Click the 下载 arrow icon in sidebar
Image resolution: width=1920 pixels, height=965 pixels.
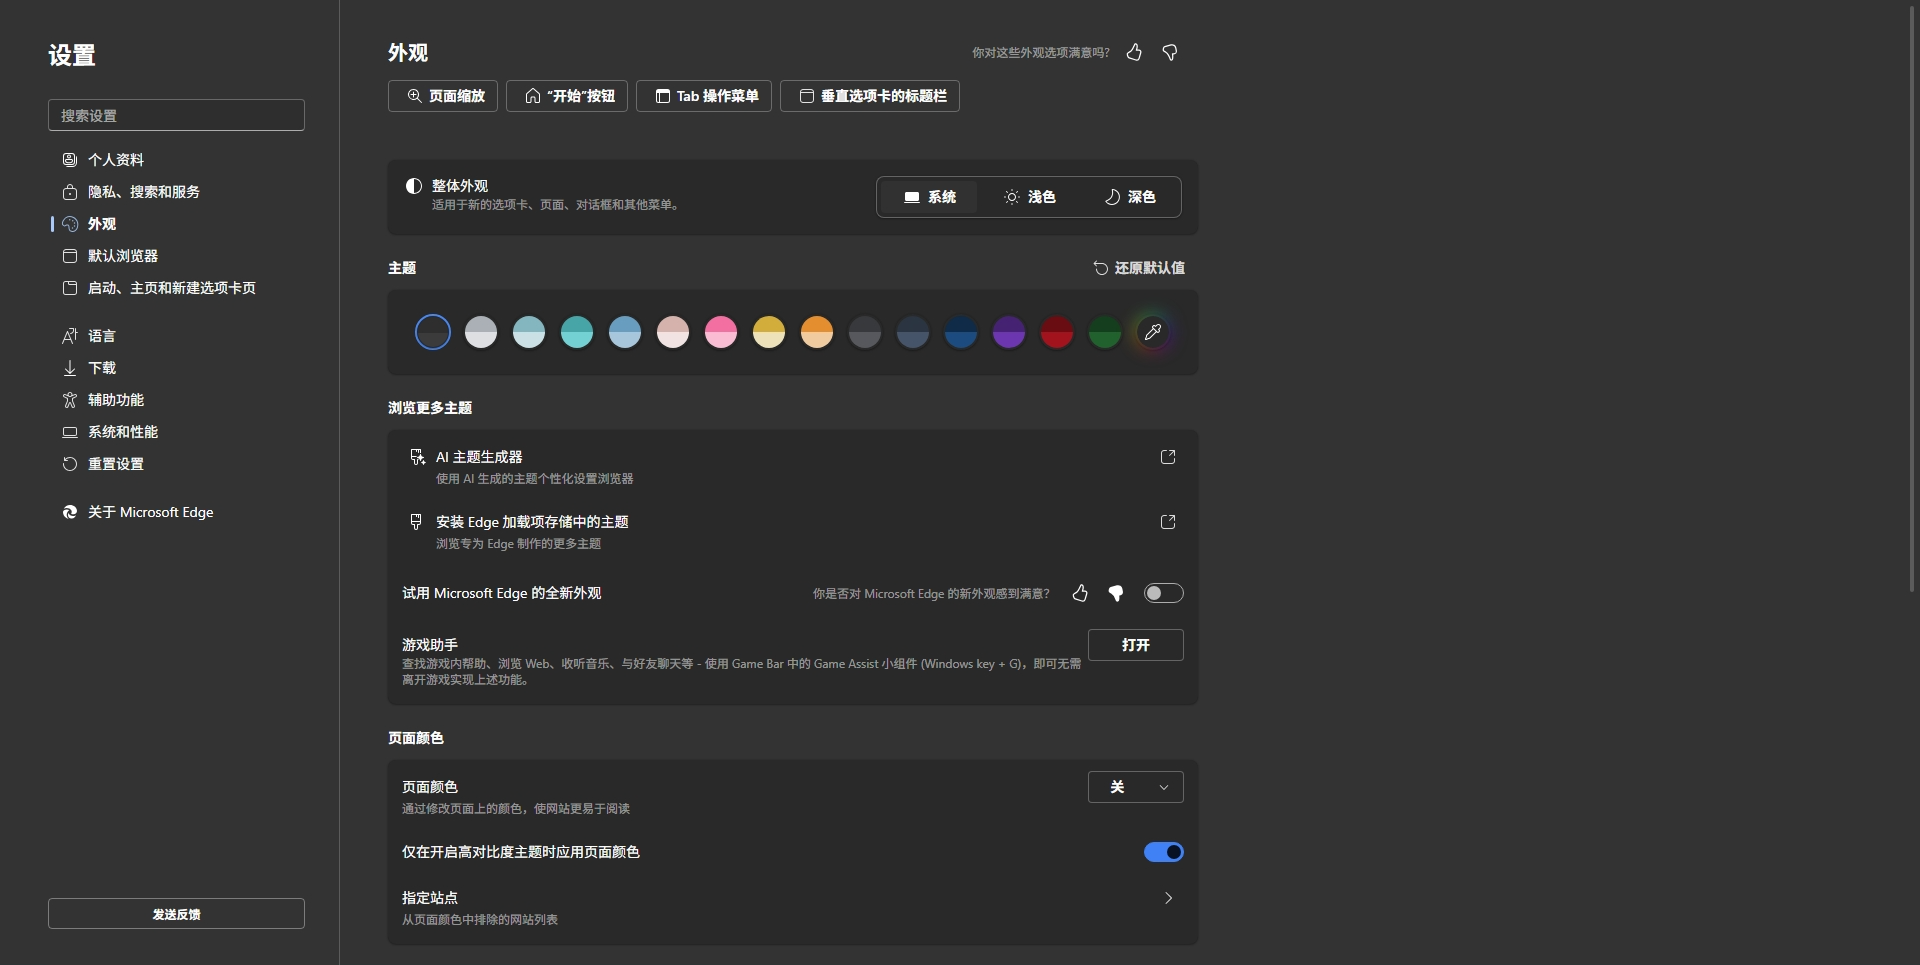[x=70, y=368]
